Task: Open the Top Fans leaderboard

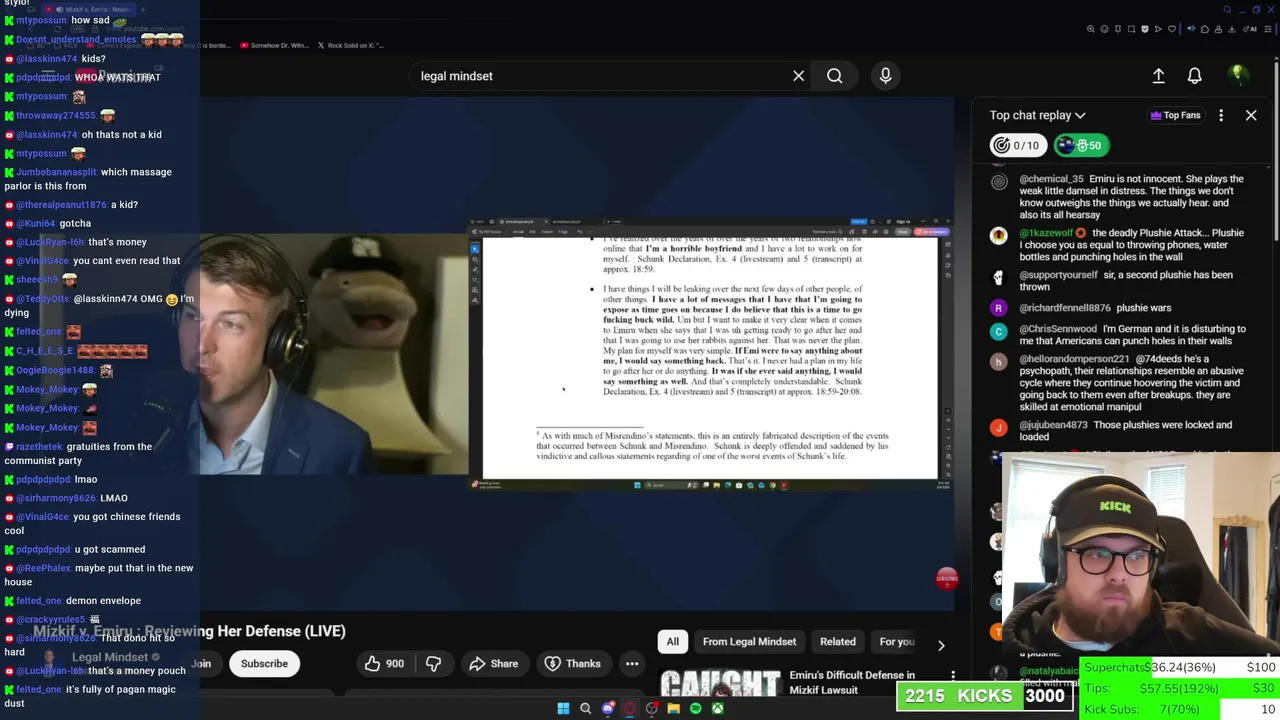Action: pyautogui.click(x=1175, y=115)
